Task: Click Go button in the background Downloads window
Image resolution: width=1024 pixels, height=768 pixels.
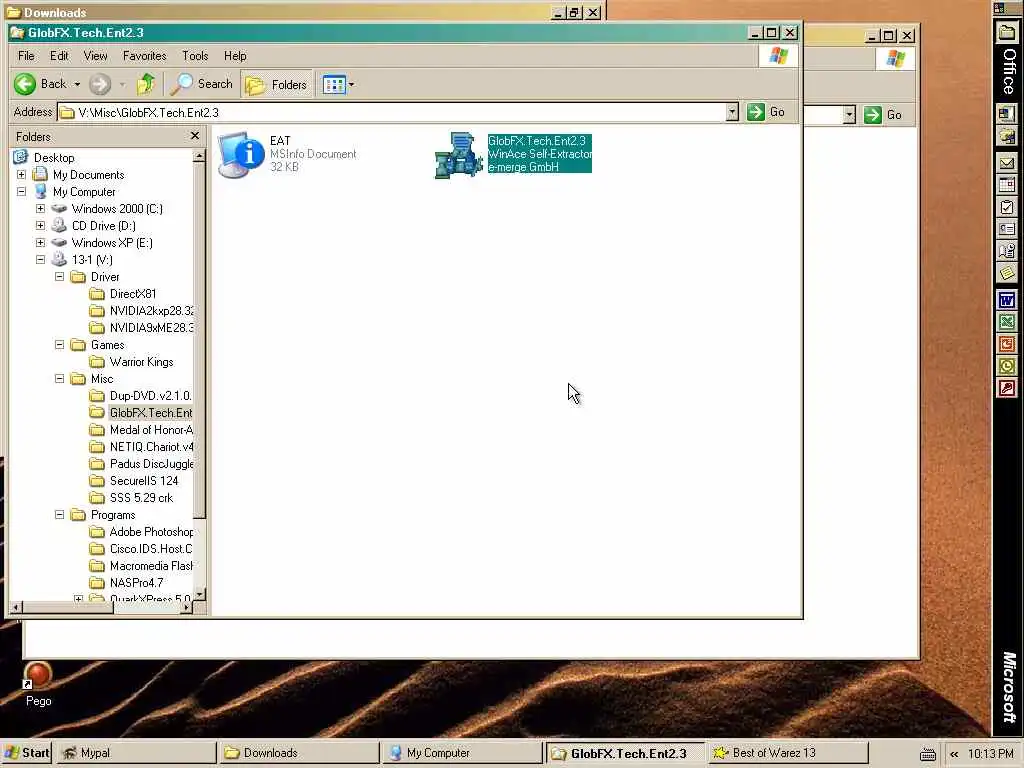Action: pyautogui.click(x=883, y=115)
